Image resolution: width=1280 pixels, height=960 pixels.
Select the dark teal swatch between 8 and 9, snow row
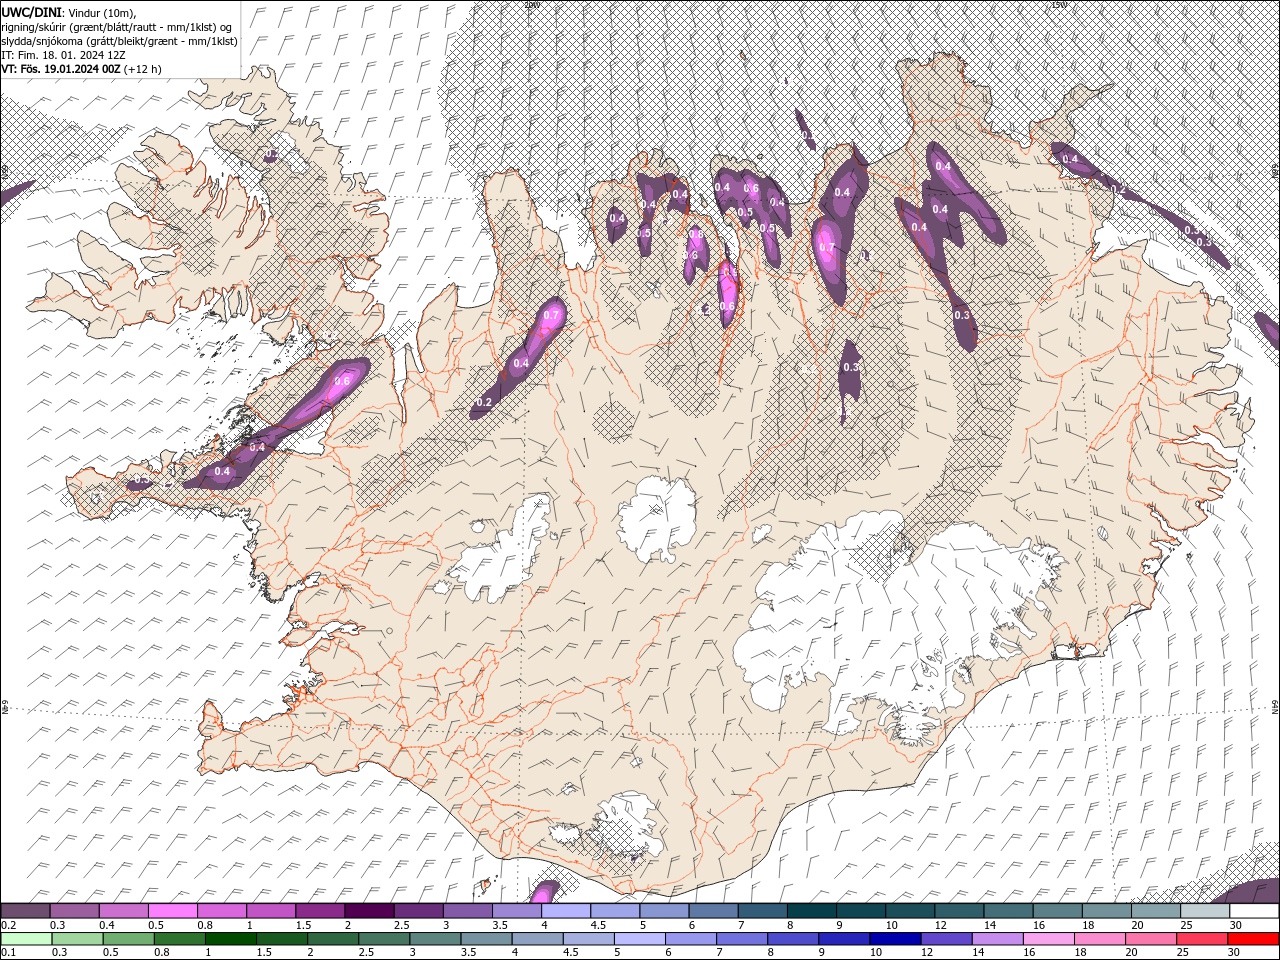(812, 911)
